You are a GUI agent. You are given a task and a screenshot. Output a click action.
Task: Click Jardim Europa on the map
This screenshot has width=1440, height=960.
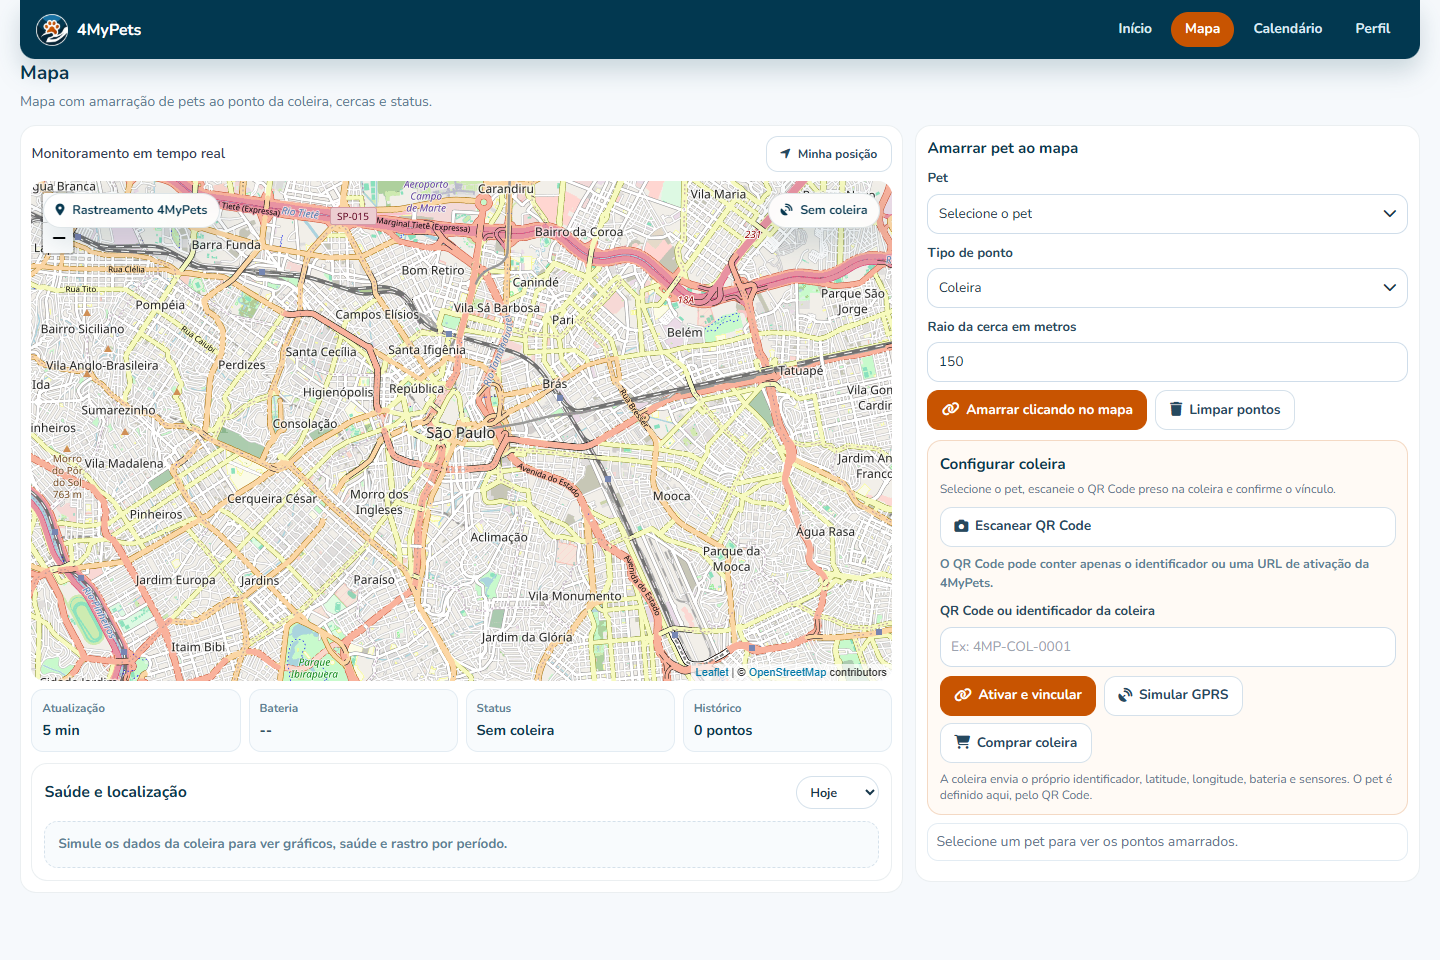pyautogui.click(x=176, y=580)
